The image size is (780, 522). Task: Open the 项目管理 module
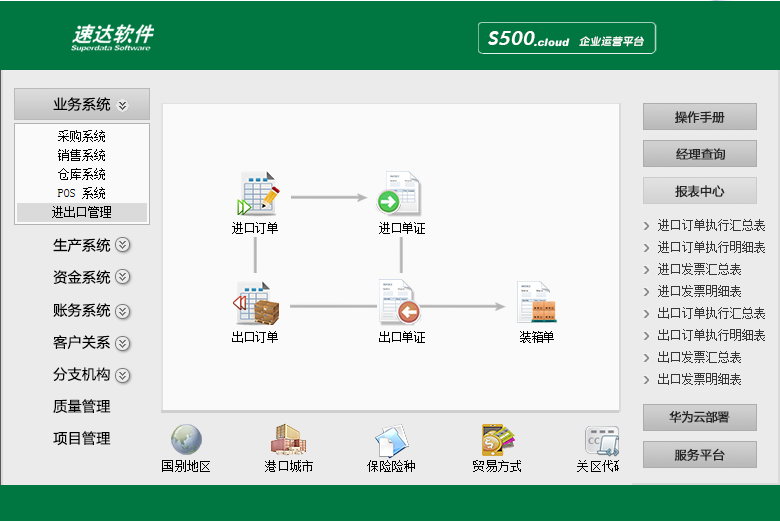82,438
